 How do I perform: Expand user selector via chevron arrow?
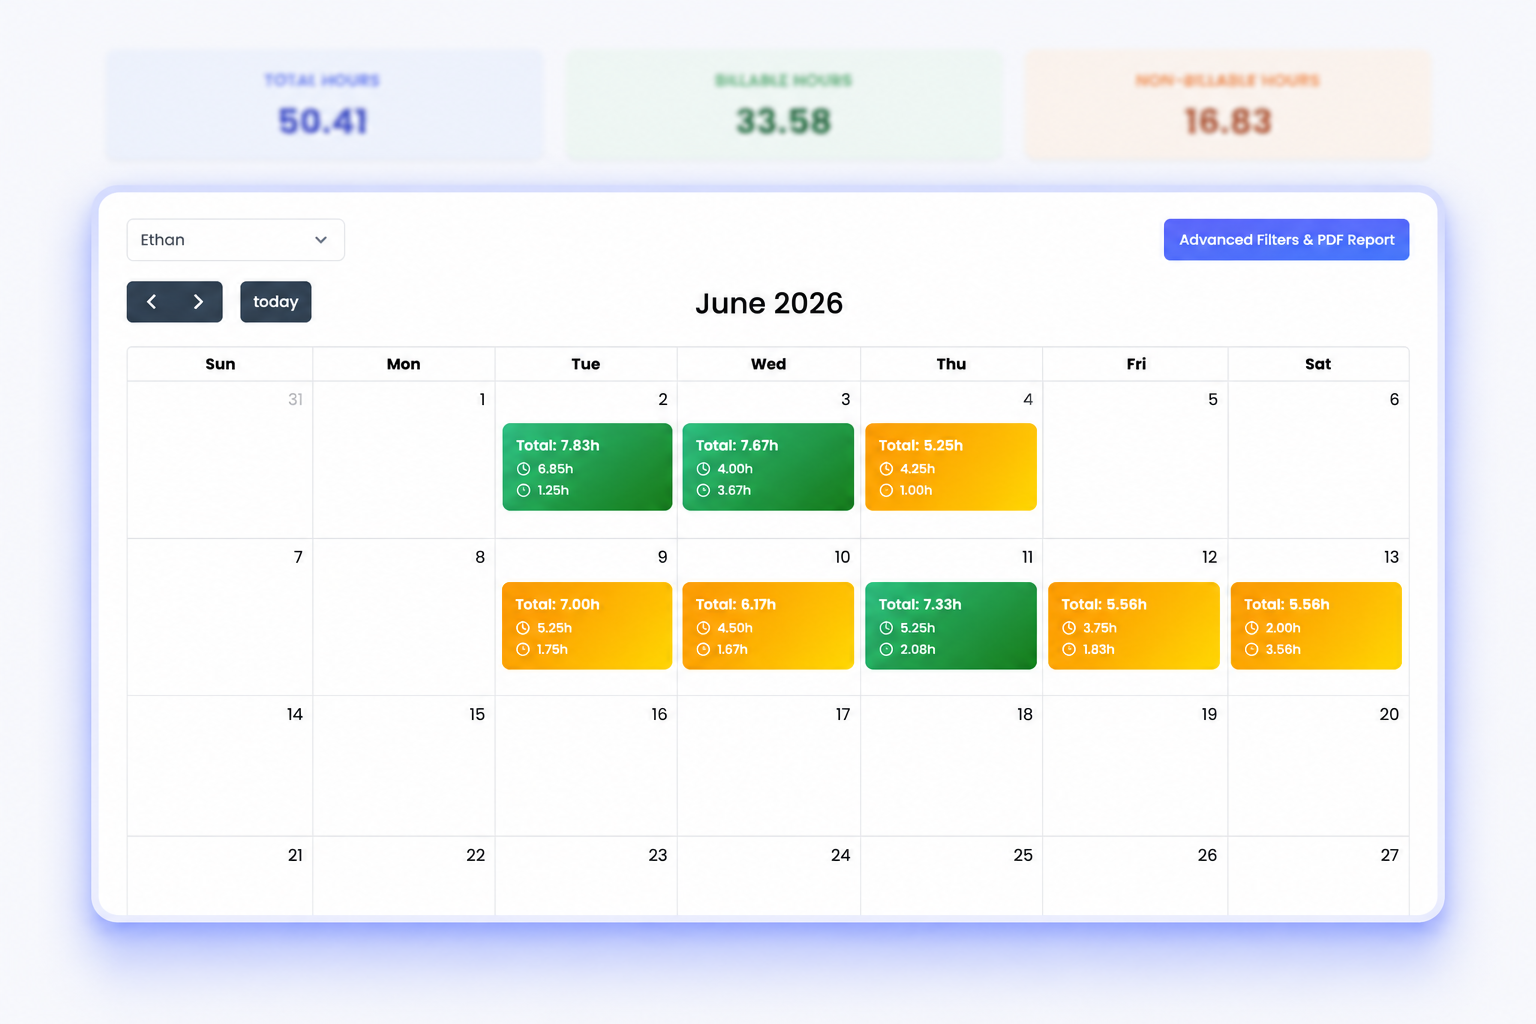coord(321,240)
